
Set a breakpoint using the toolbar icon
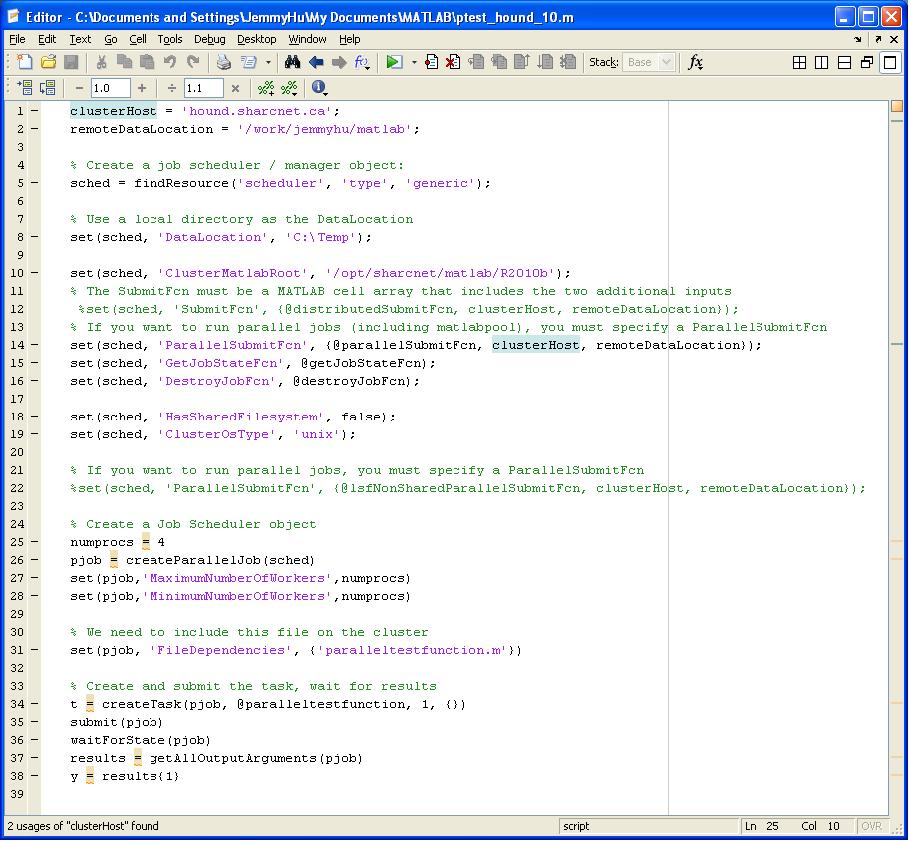(x=432, y=63)
